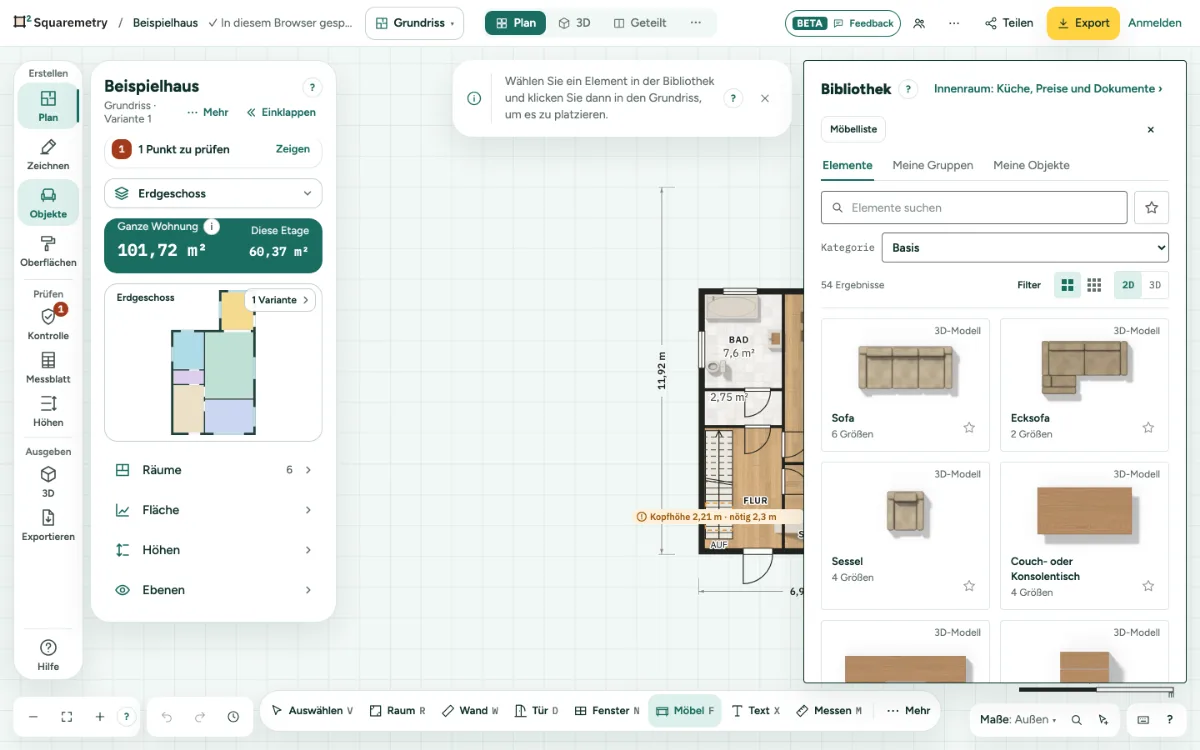Switch to Plan view mode
Viewport: 1200px width, 750px height.
[x=515, y=23]
